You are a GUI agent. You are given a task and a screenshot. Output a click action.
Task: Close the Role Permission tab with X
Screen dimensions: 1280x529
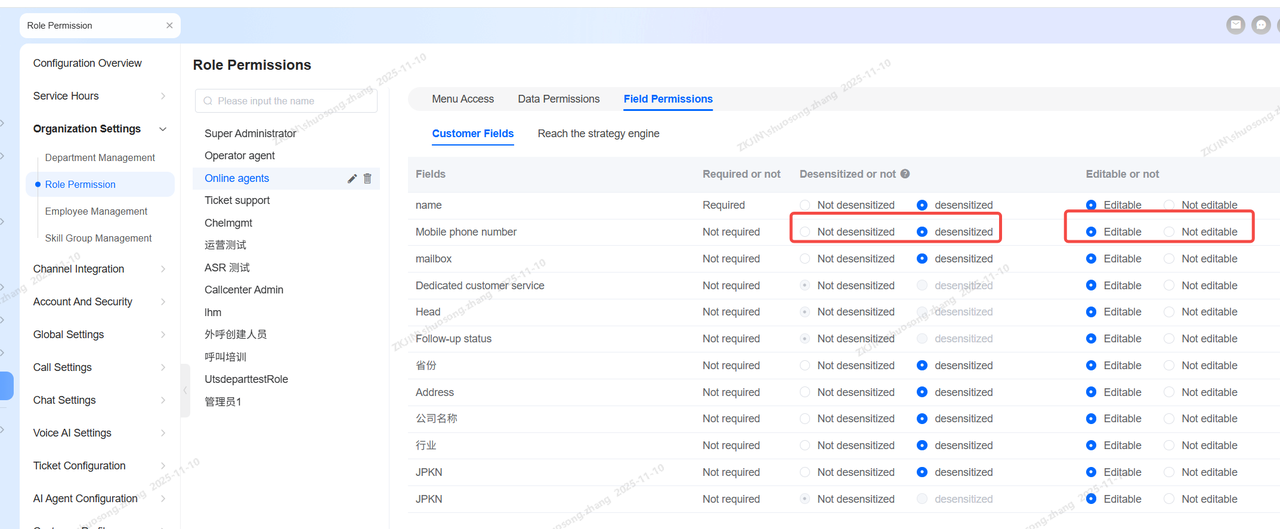tap(169, 26)
